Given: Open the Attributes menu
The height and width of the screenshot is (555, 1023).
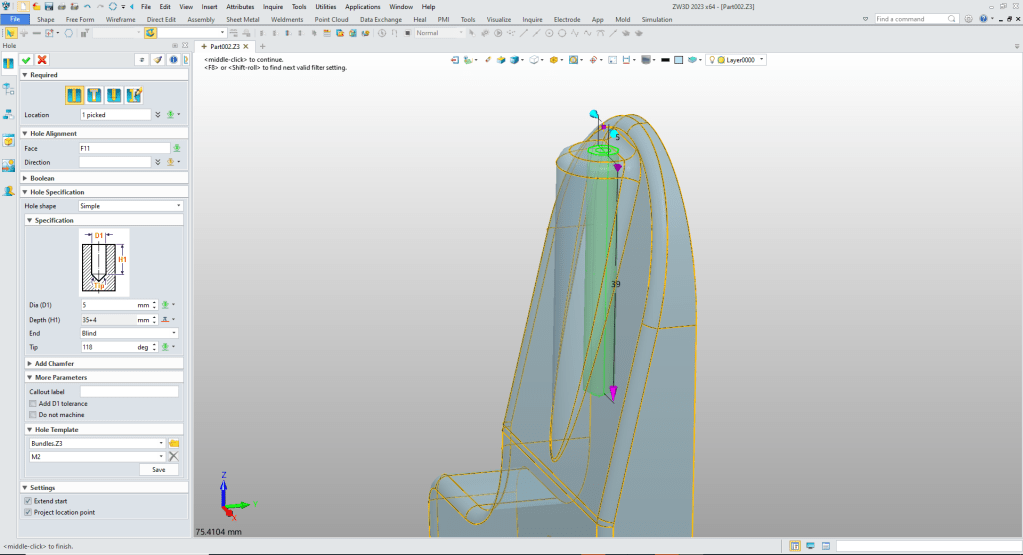Looking at the screenshot, I should coord(240,6).
